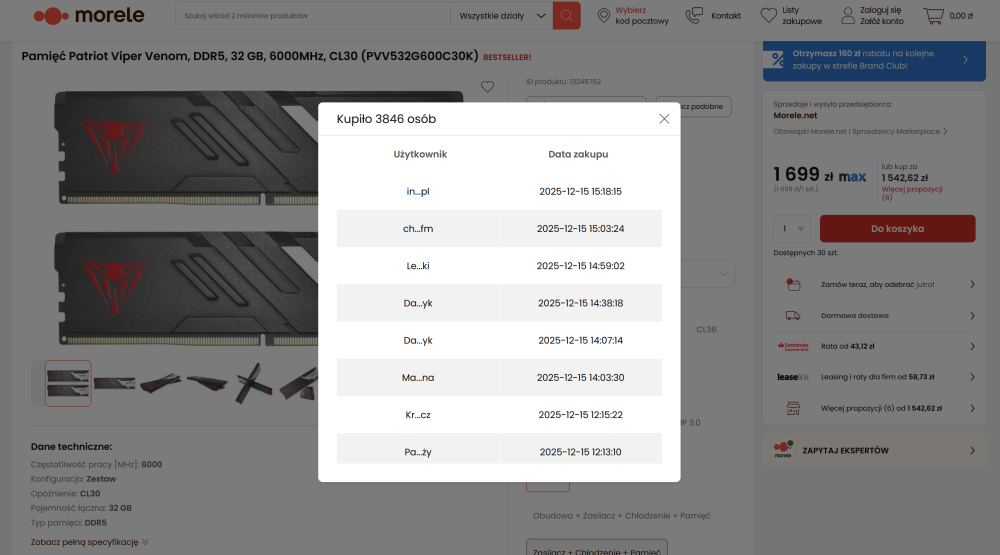The height and width of the screenshot is (555, 1000).
Task: Click Wybierz kod pocztowy link
Action: 642,15
